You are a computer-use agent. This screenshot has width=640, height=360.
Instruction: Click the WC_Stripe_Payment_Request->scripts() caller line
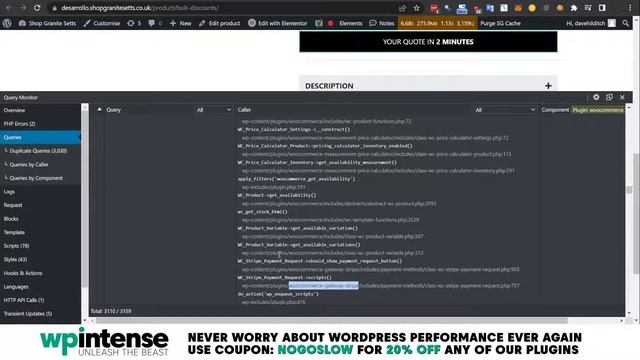[284, 278]
